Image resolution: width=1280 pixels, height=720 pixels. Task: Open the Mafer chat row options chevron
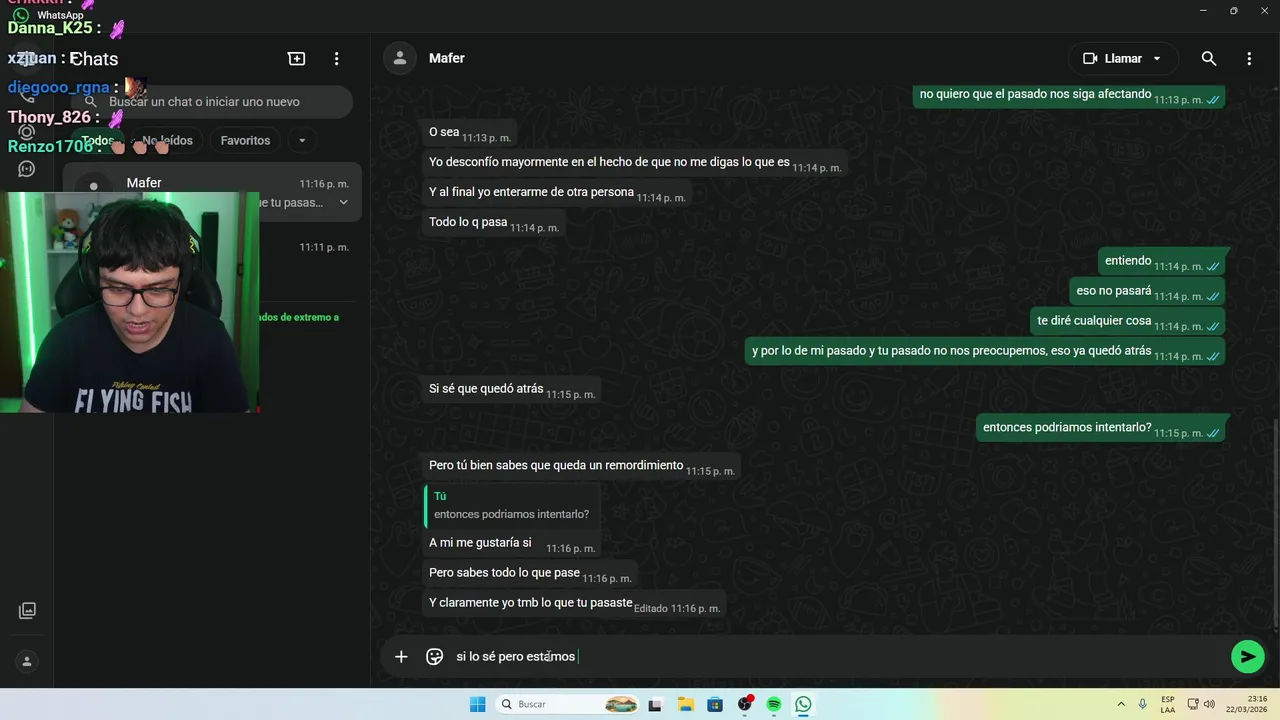[343, 202]
